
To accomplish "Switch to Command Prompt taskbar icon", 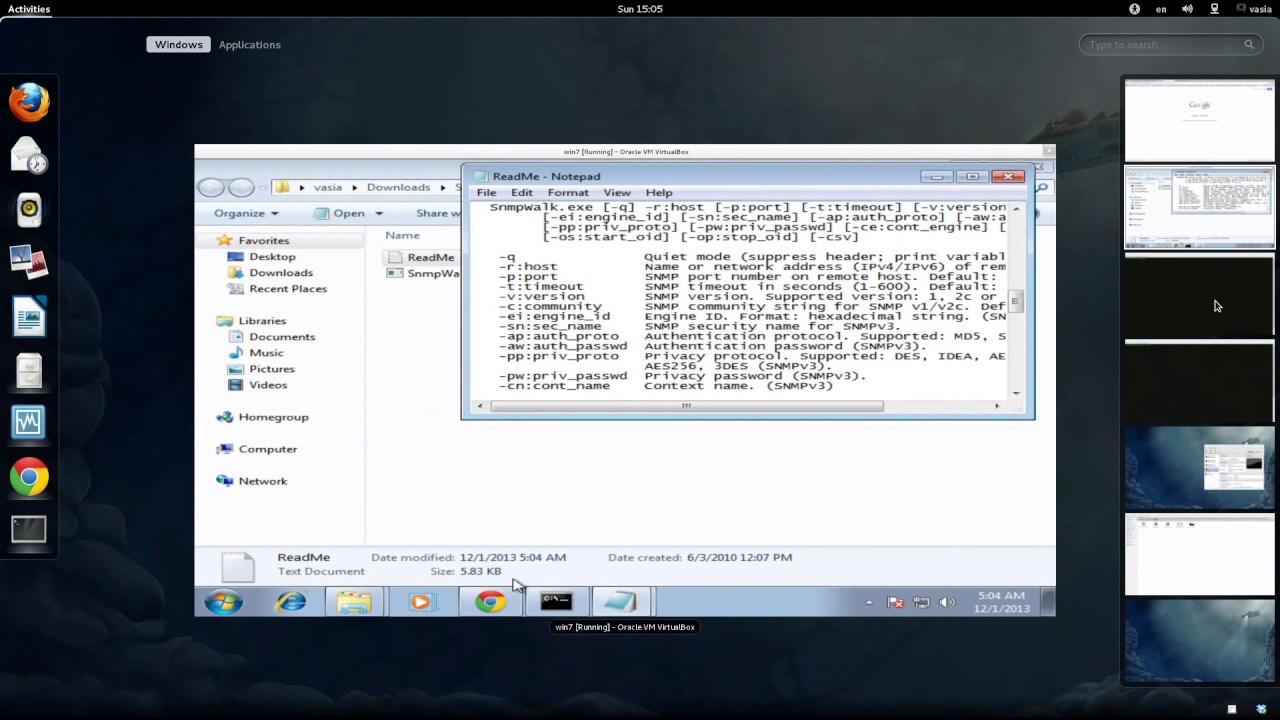I will (556, 602).
